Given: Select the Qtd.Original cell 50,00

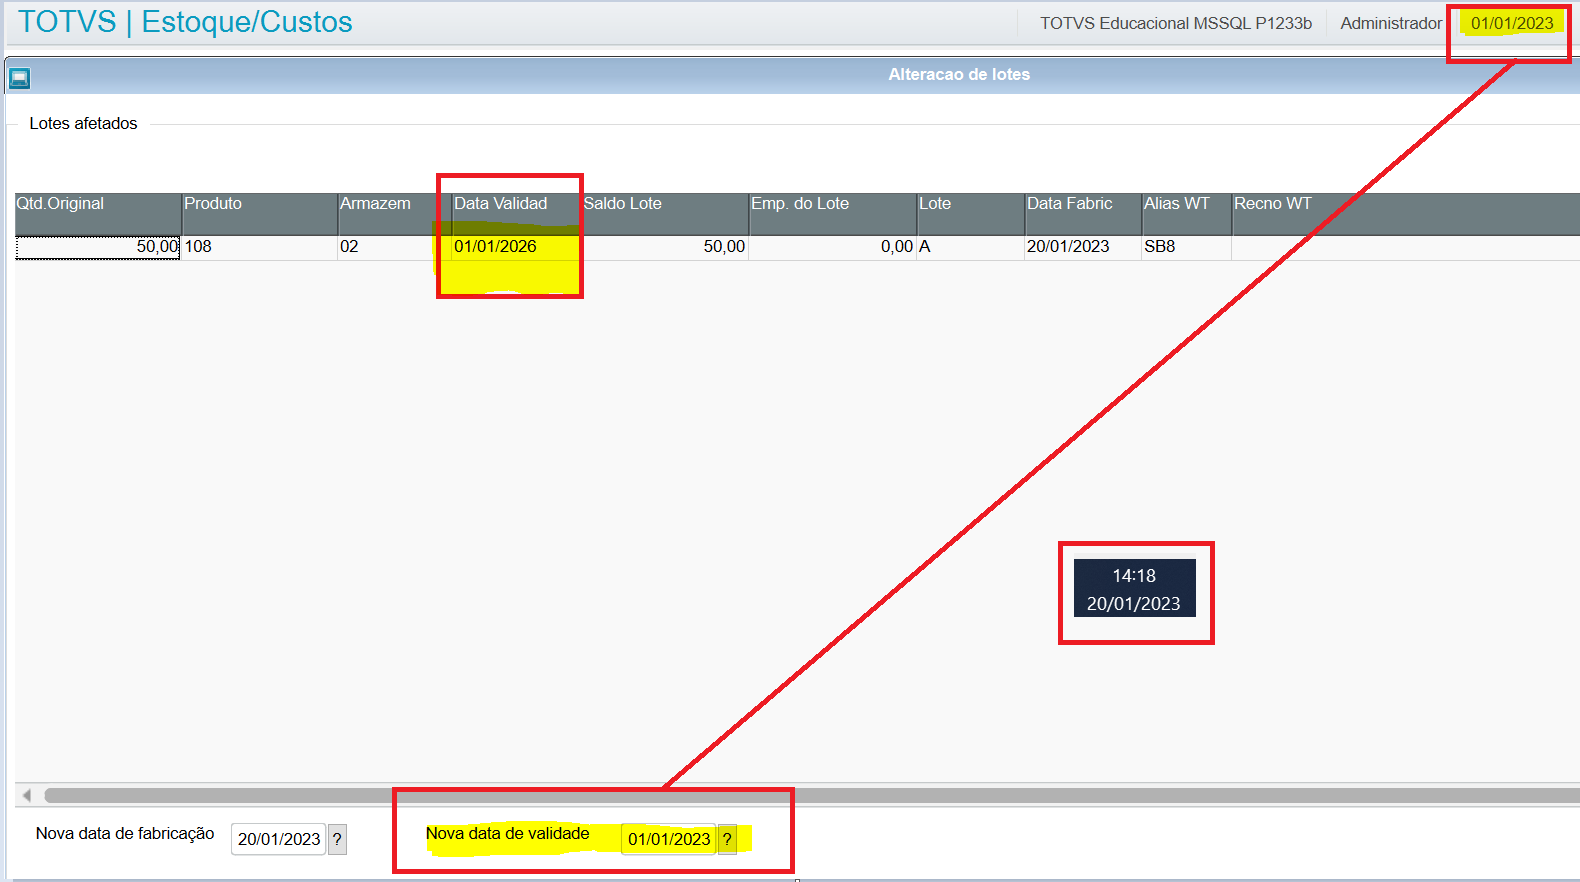Looking at the screenshot, I should pyautogui.click(x=98, y=247).
